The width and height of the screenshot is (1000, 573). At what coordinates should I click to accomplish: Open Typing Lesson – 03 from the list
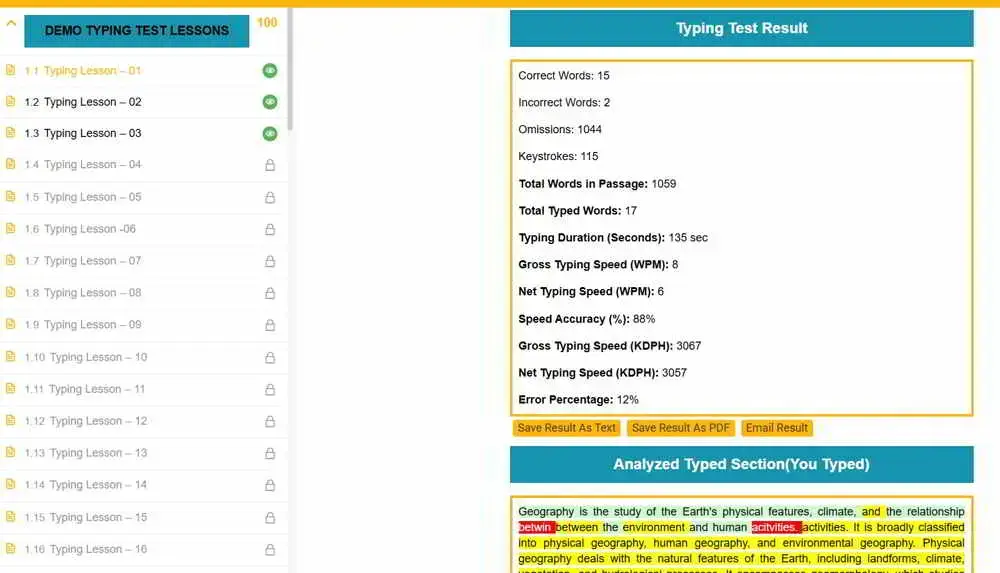point(92,133)
